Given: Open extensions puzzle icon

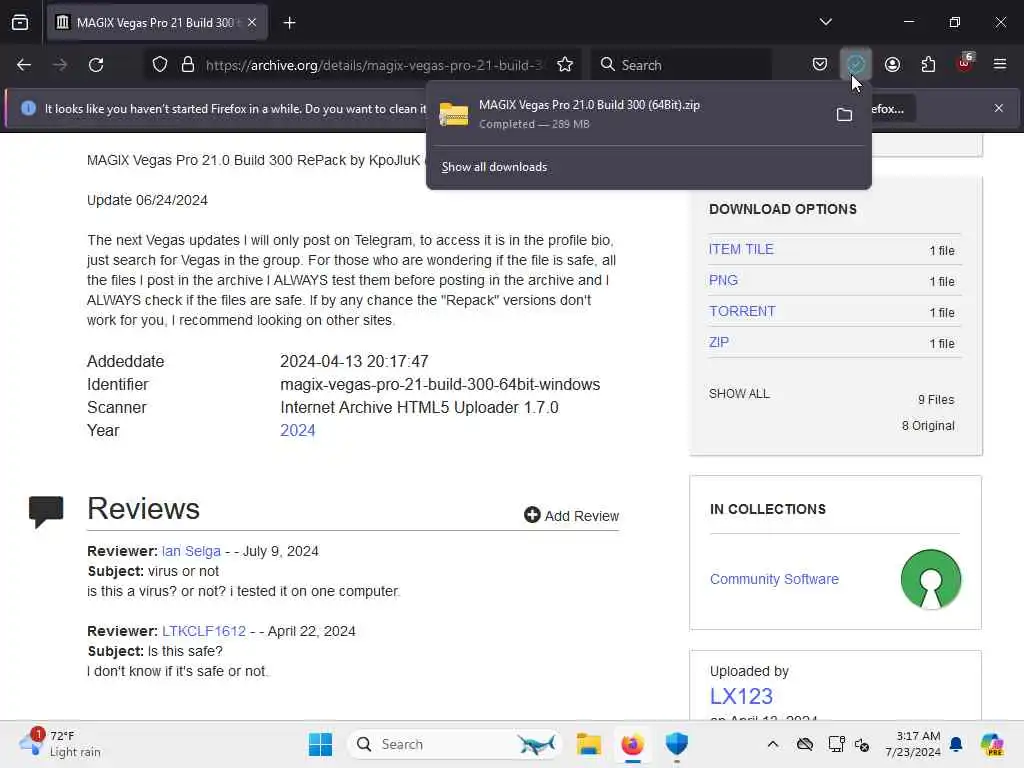Looking at the screenshot, I should click(x=928, y=65).
